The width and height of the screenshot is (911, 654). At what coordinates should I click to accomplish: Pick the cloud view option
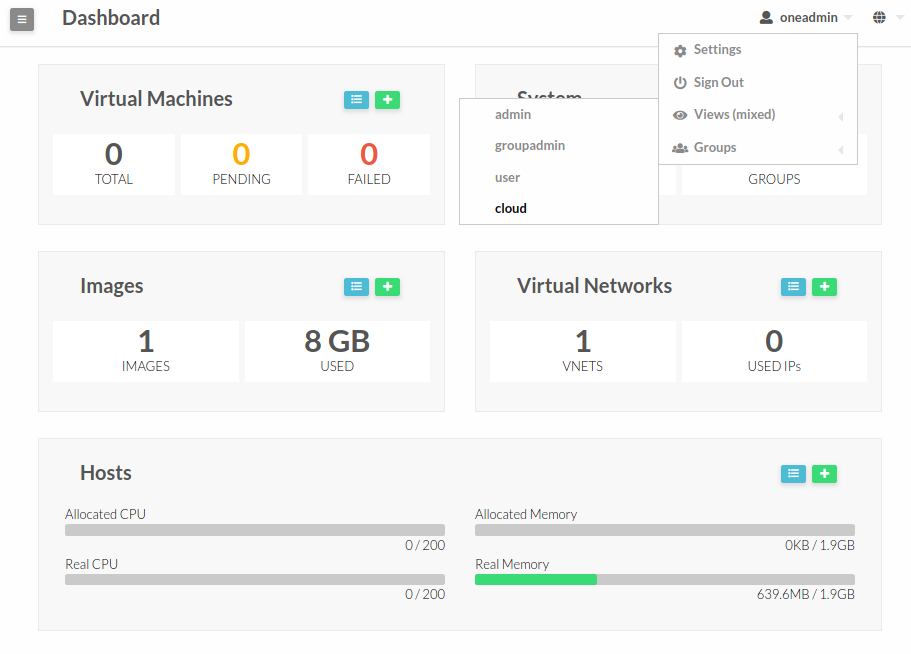click(x=558, y=209)
